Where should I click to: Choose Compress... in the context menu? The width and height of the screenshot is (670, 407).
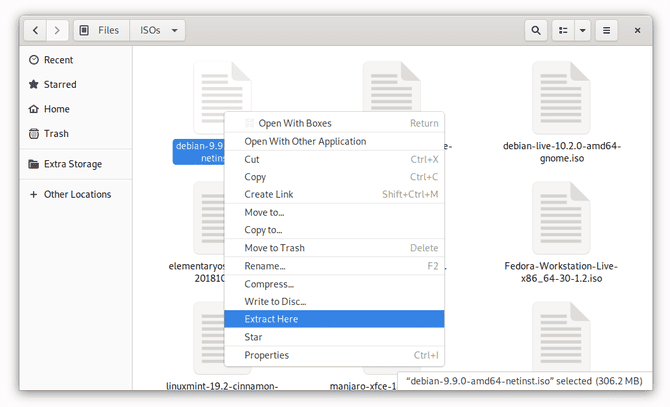coord(334,284)
